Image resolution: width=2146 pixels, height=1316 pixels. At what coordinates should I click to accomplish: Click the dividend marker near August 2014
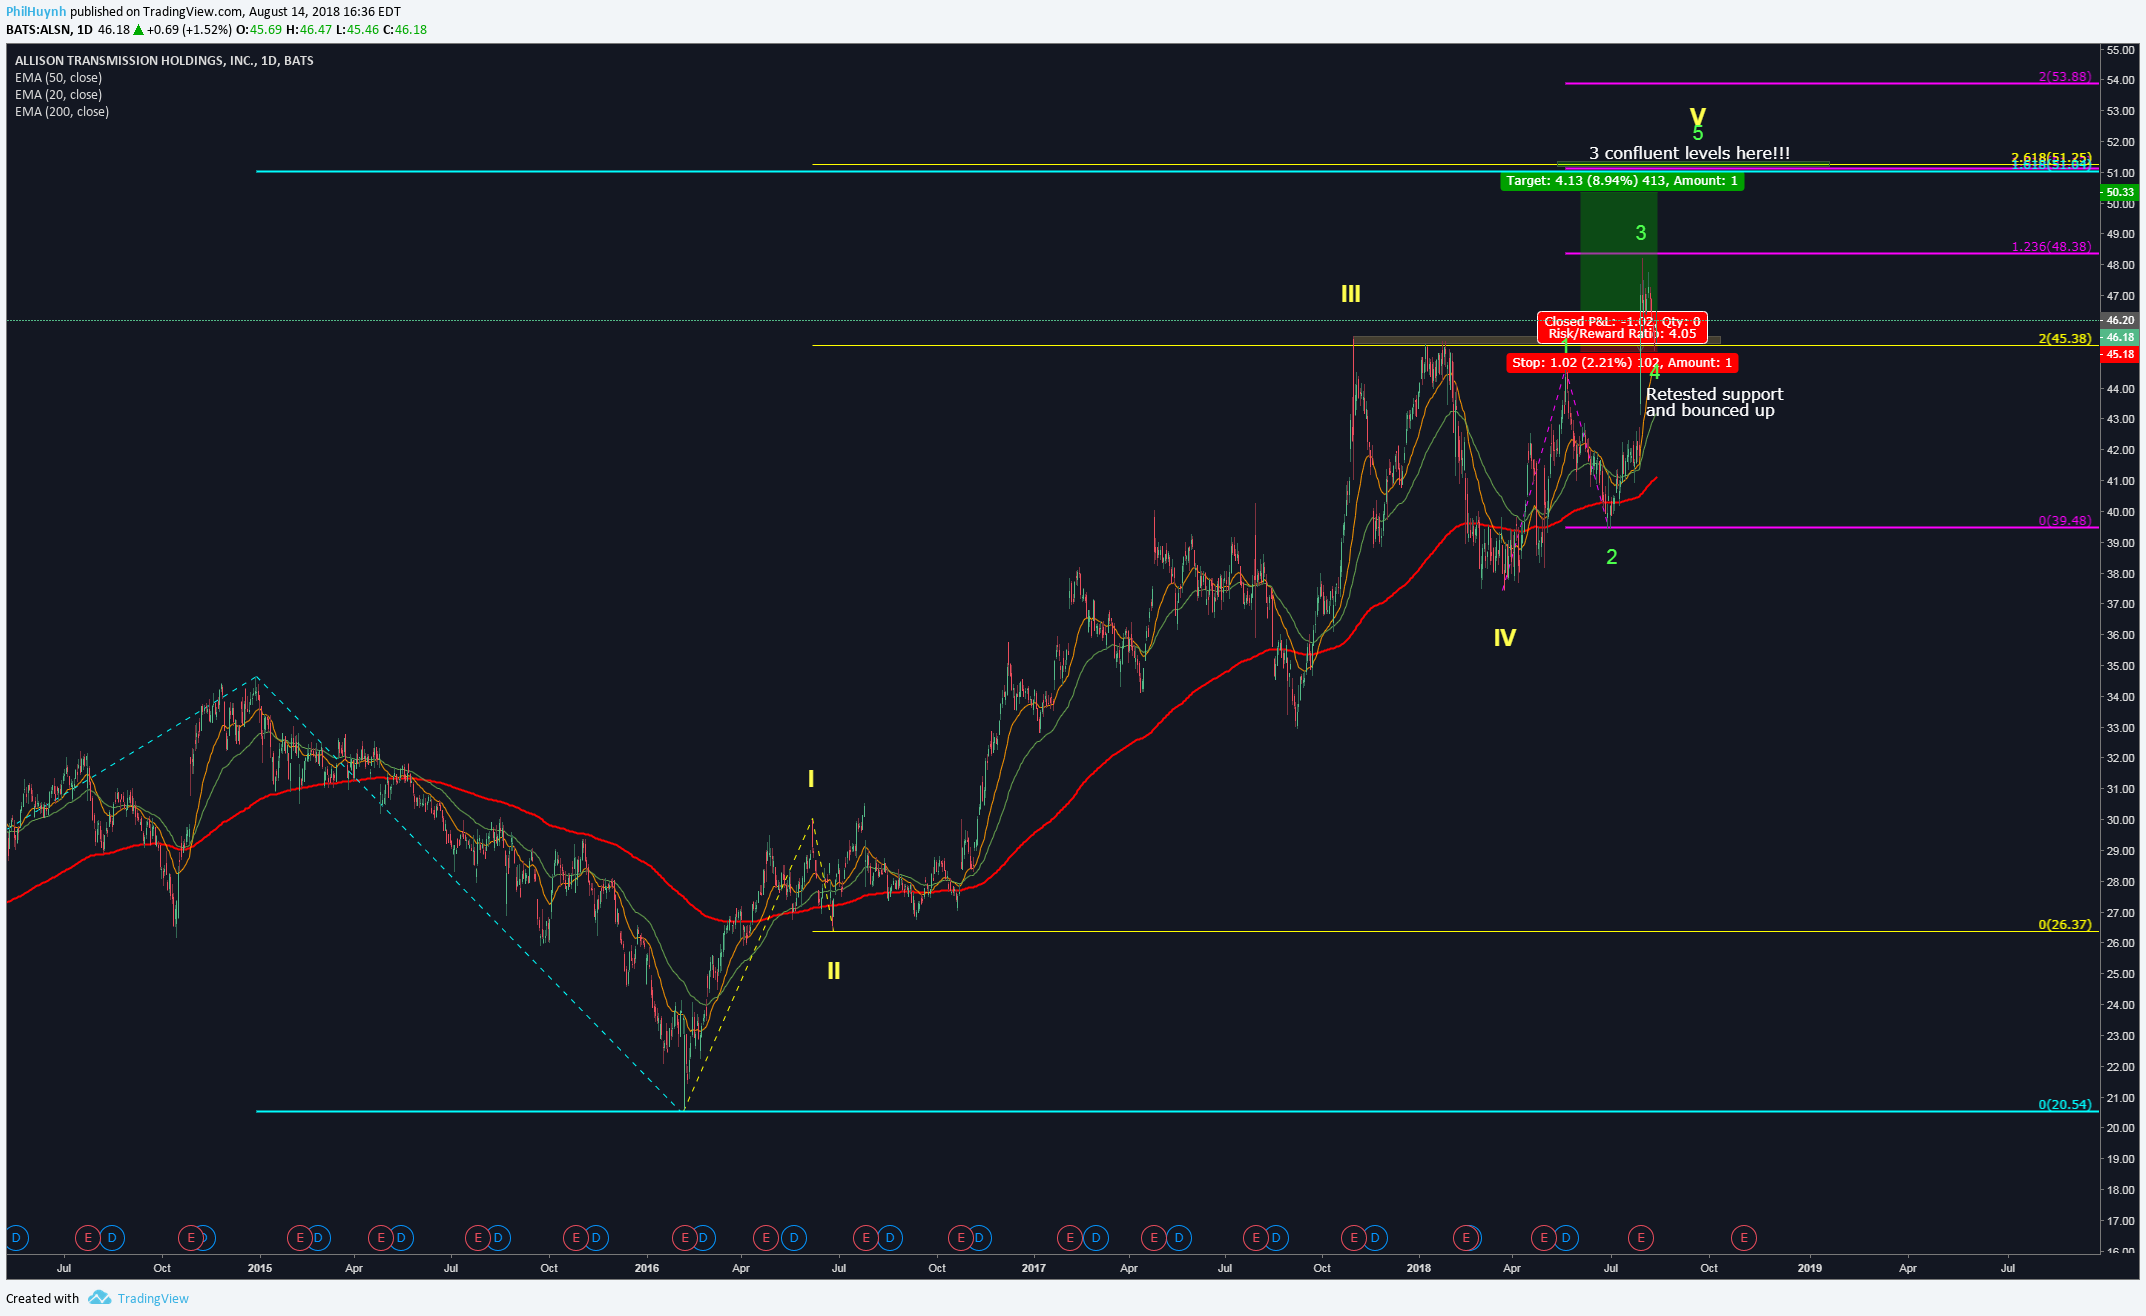pos(112,1238)
